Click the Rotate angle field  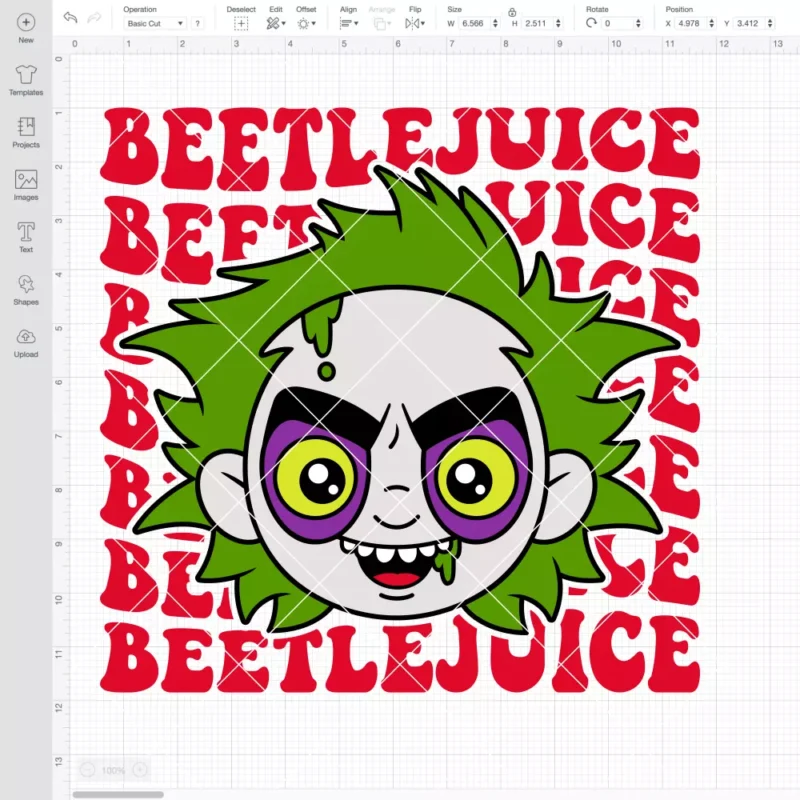click(x=618, y=23)
